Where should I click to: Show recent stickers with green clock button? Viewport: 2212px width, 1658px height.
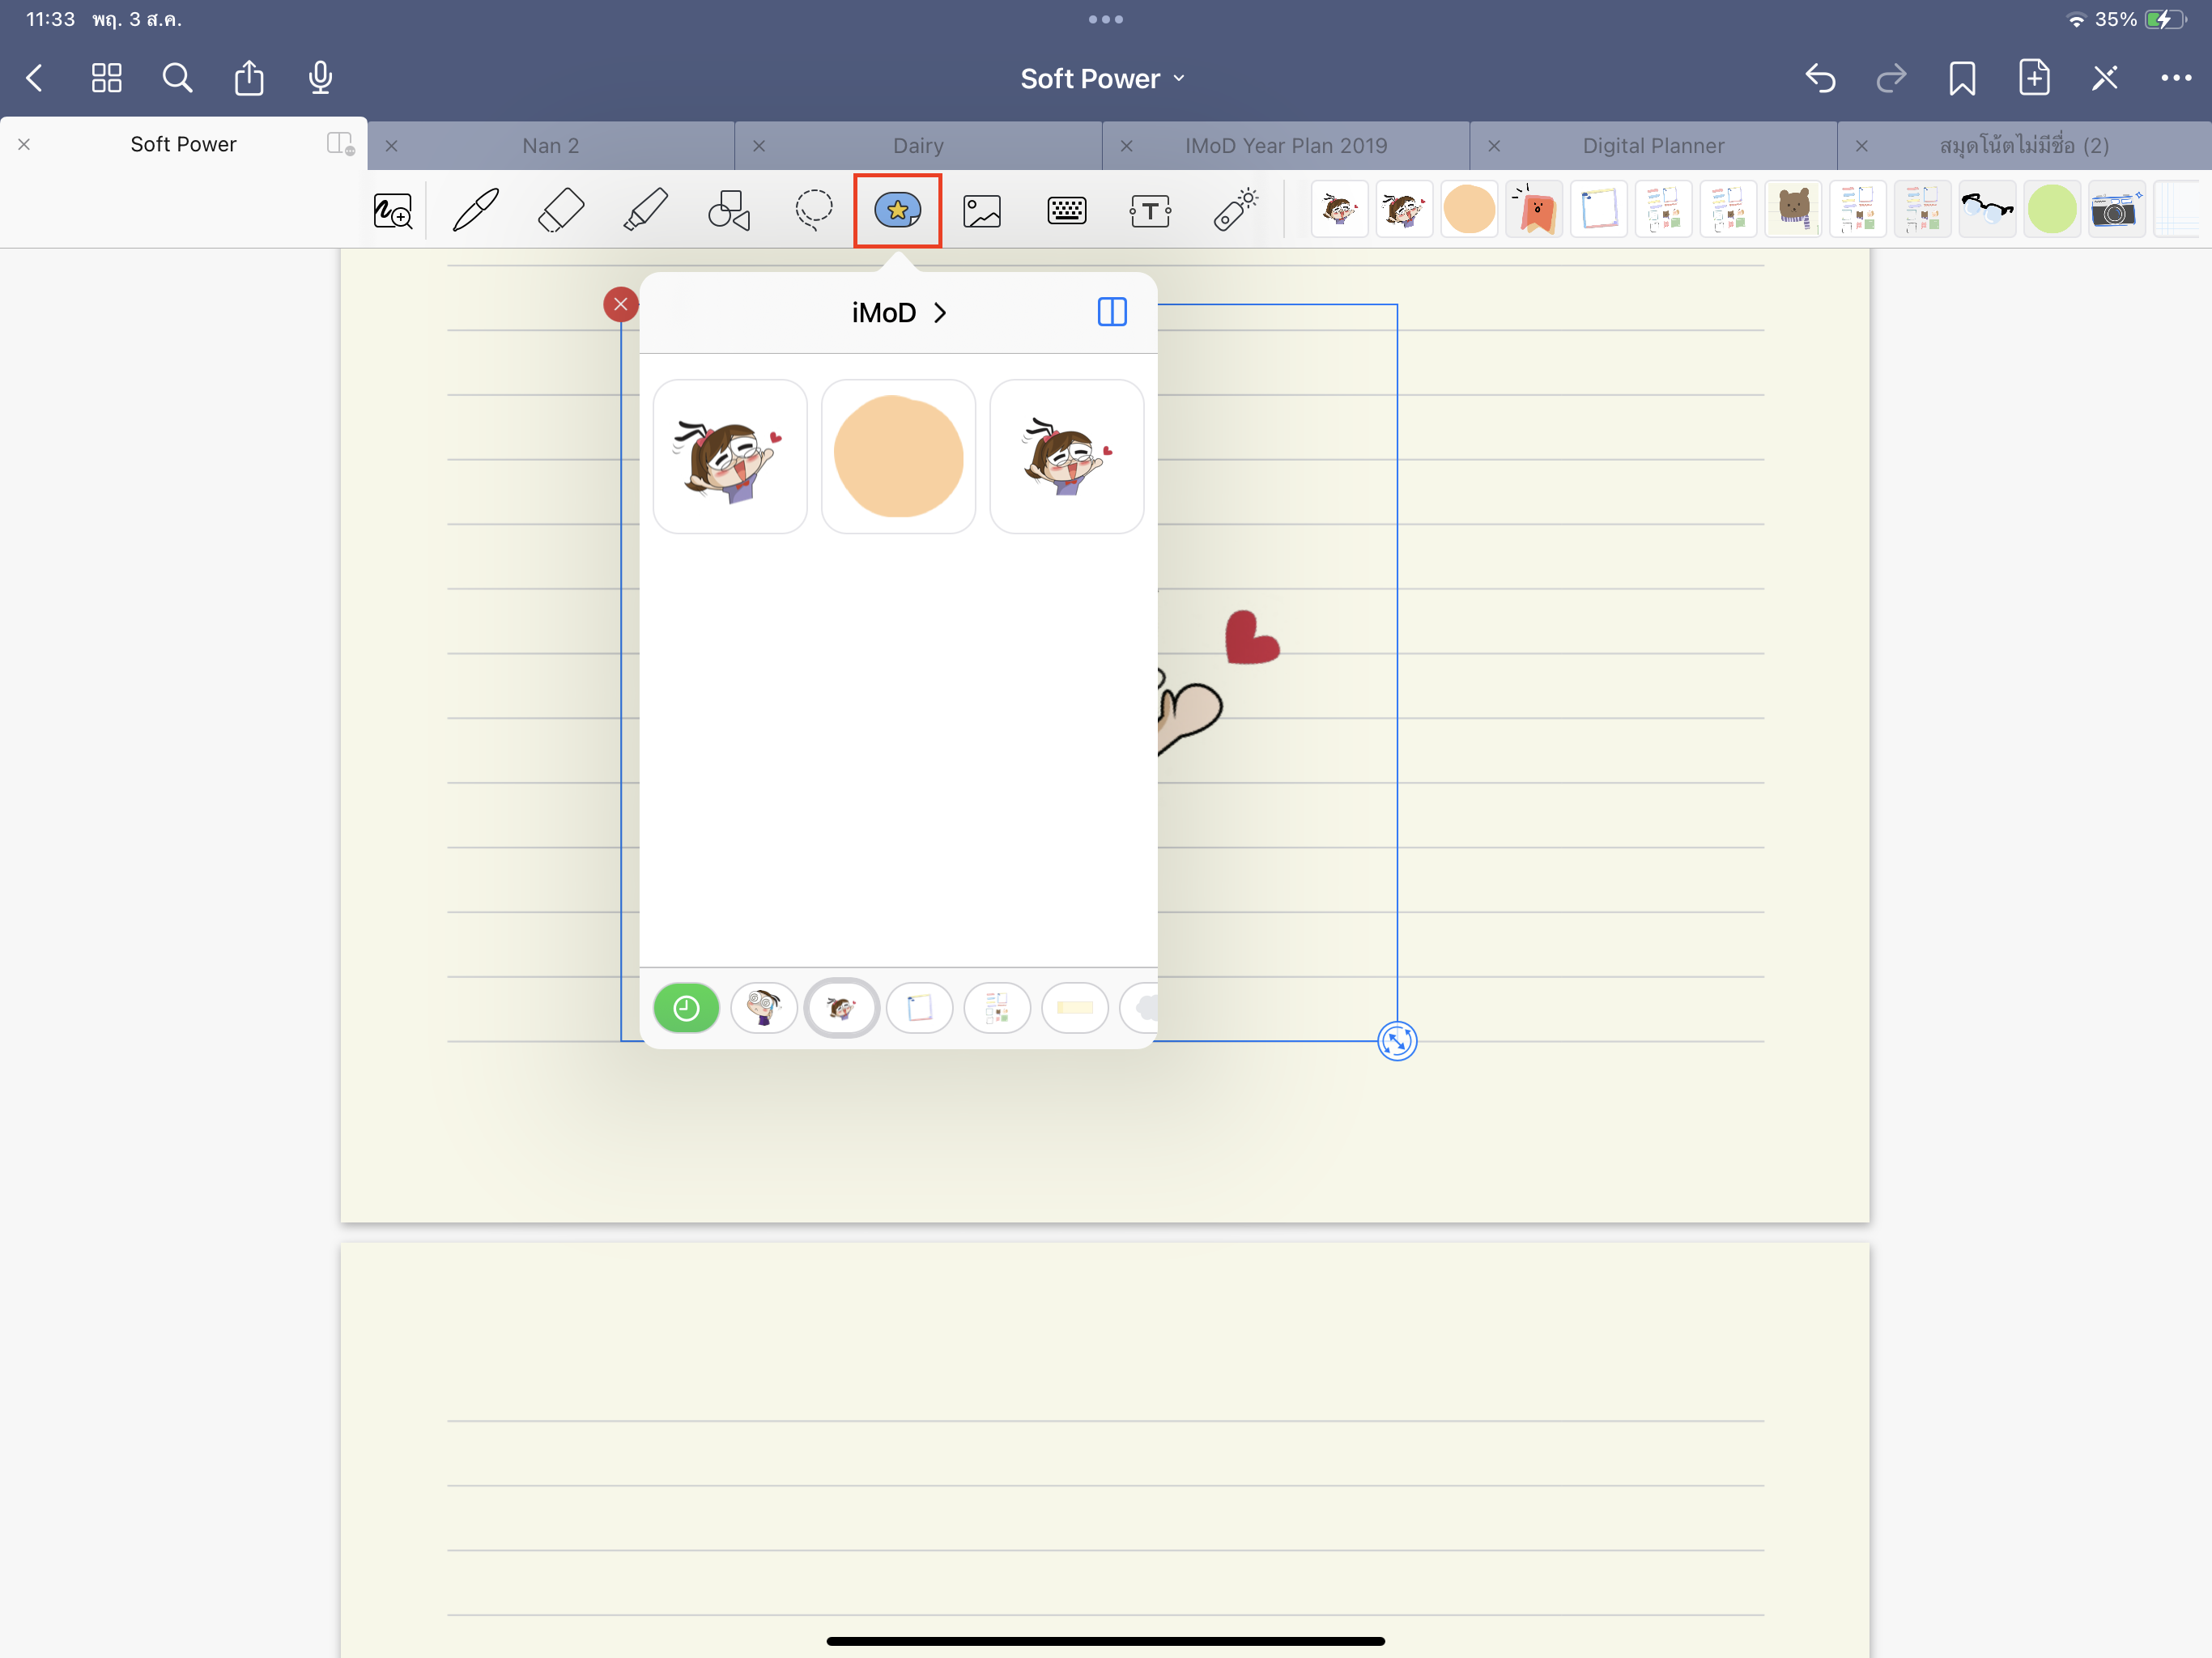686,1008
